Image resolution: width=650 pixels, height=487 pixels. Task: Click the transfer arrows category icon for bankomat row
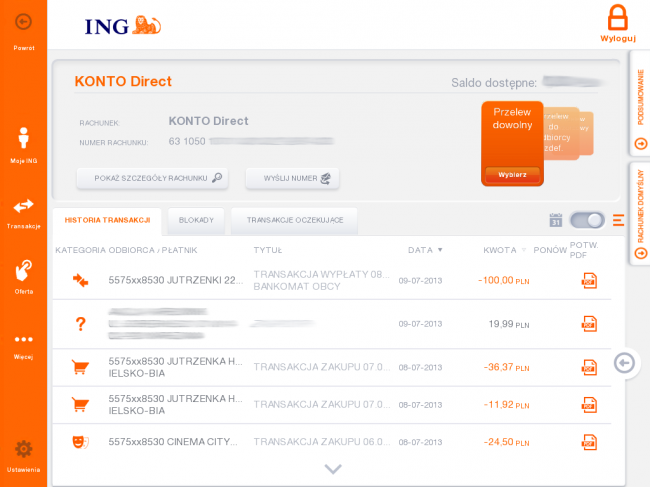[x=80, y=281]
